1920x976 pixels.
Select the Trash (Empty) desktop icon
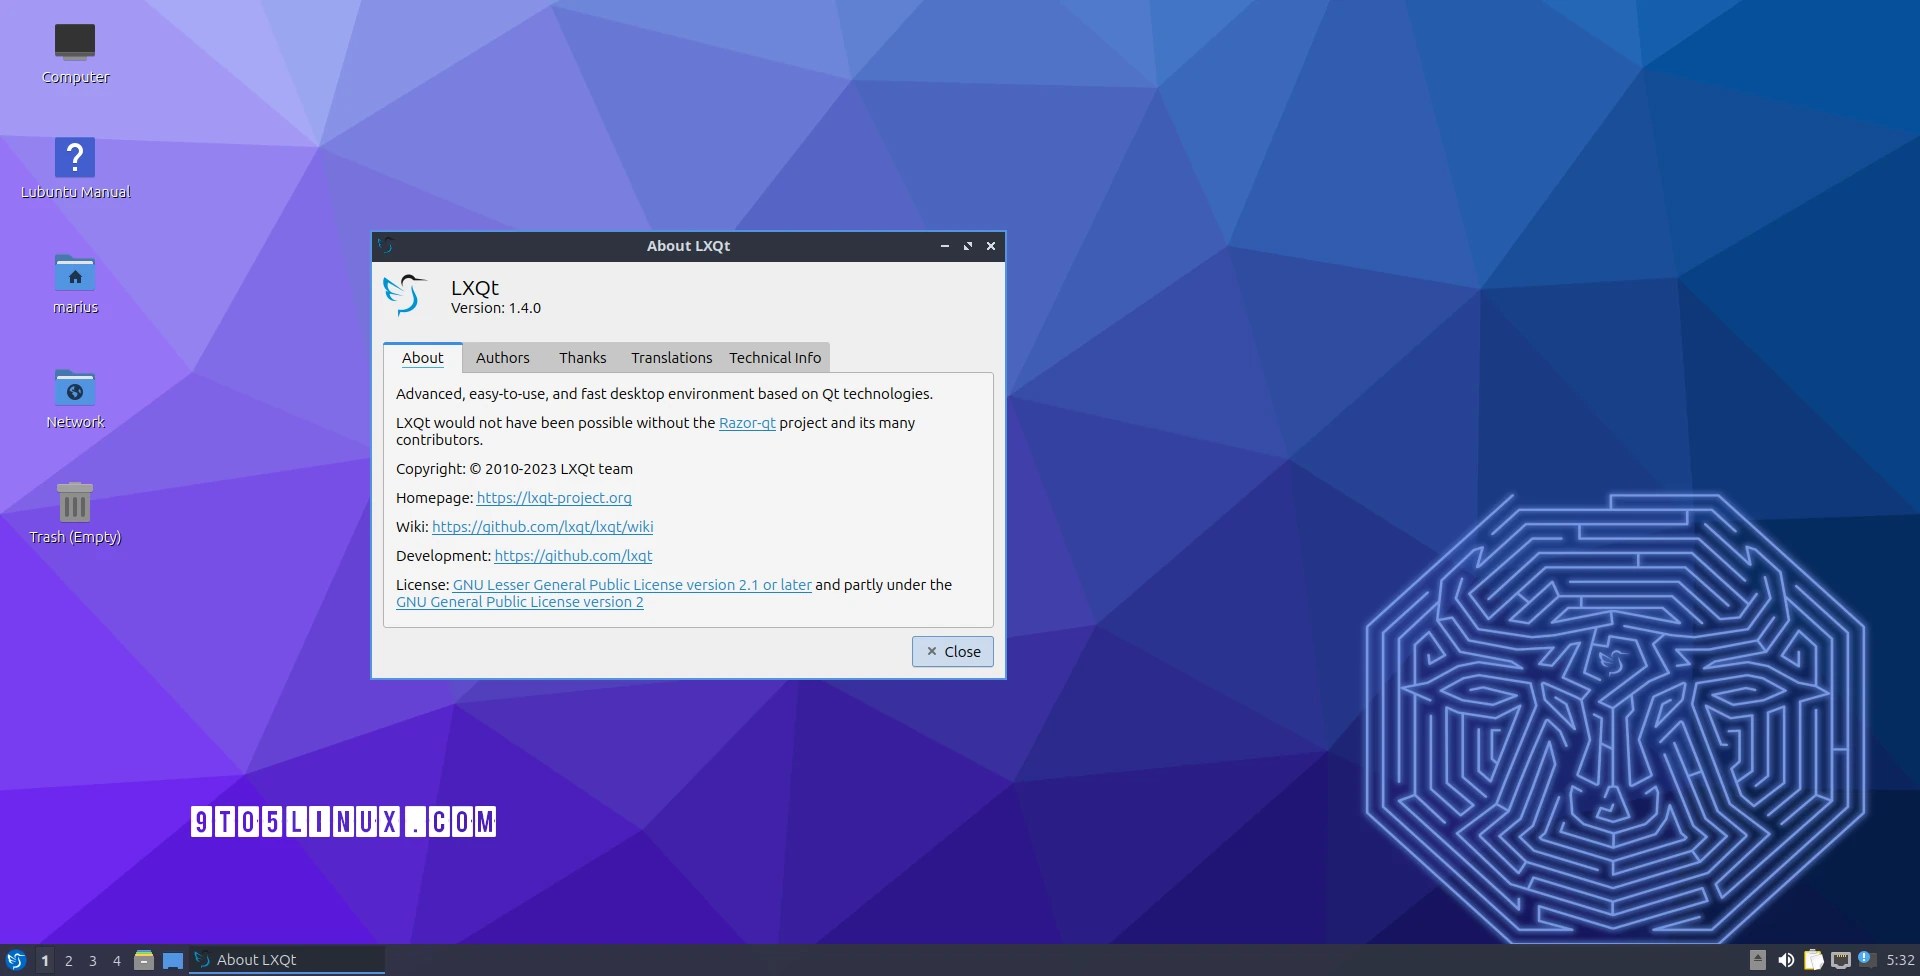point(75,514)
